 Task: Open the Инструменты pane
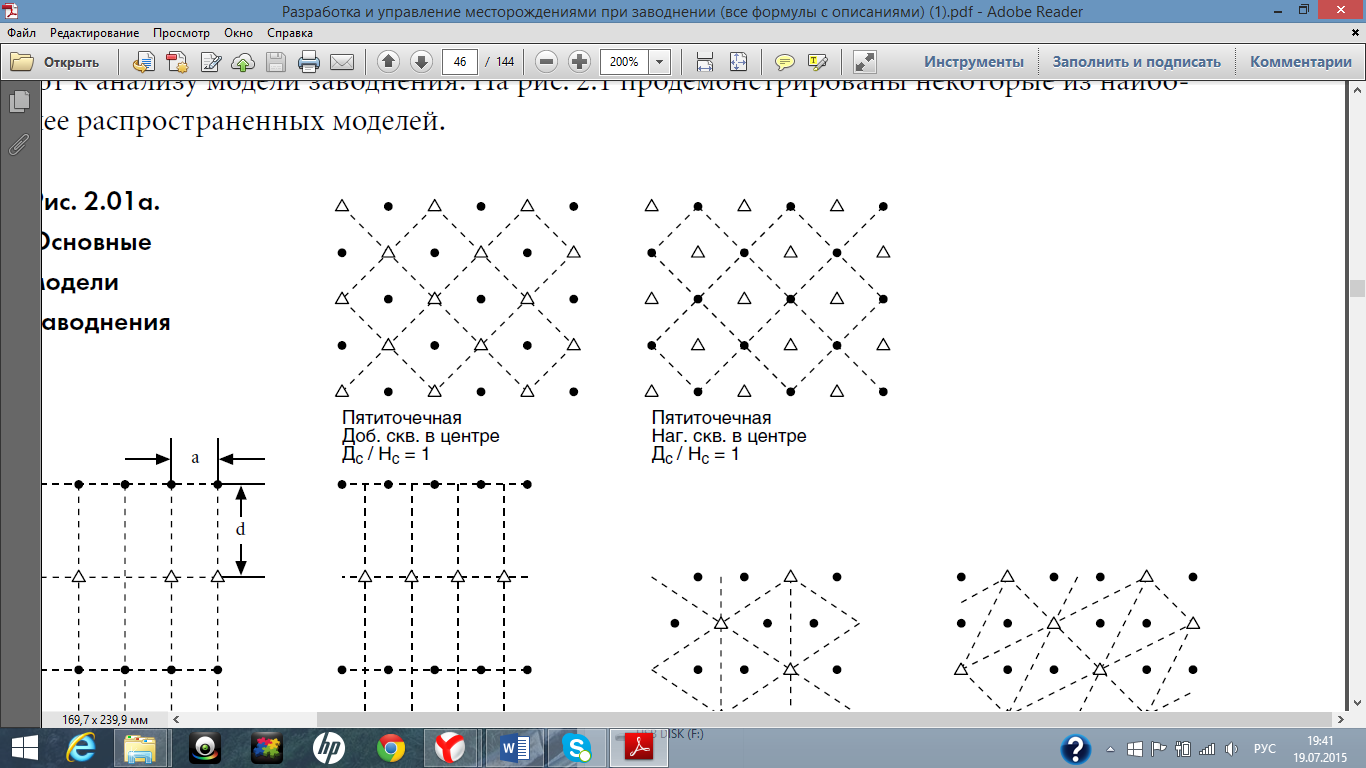click(x=974, y=62)
